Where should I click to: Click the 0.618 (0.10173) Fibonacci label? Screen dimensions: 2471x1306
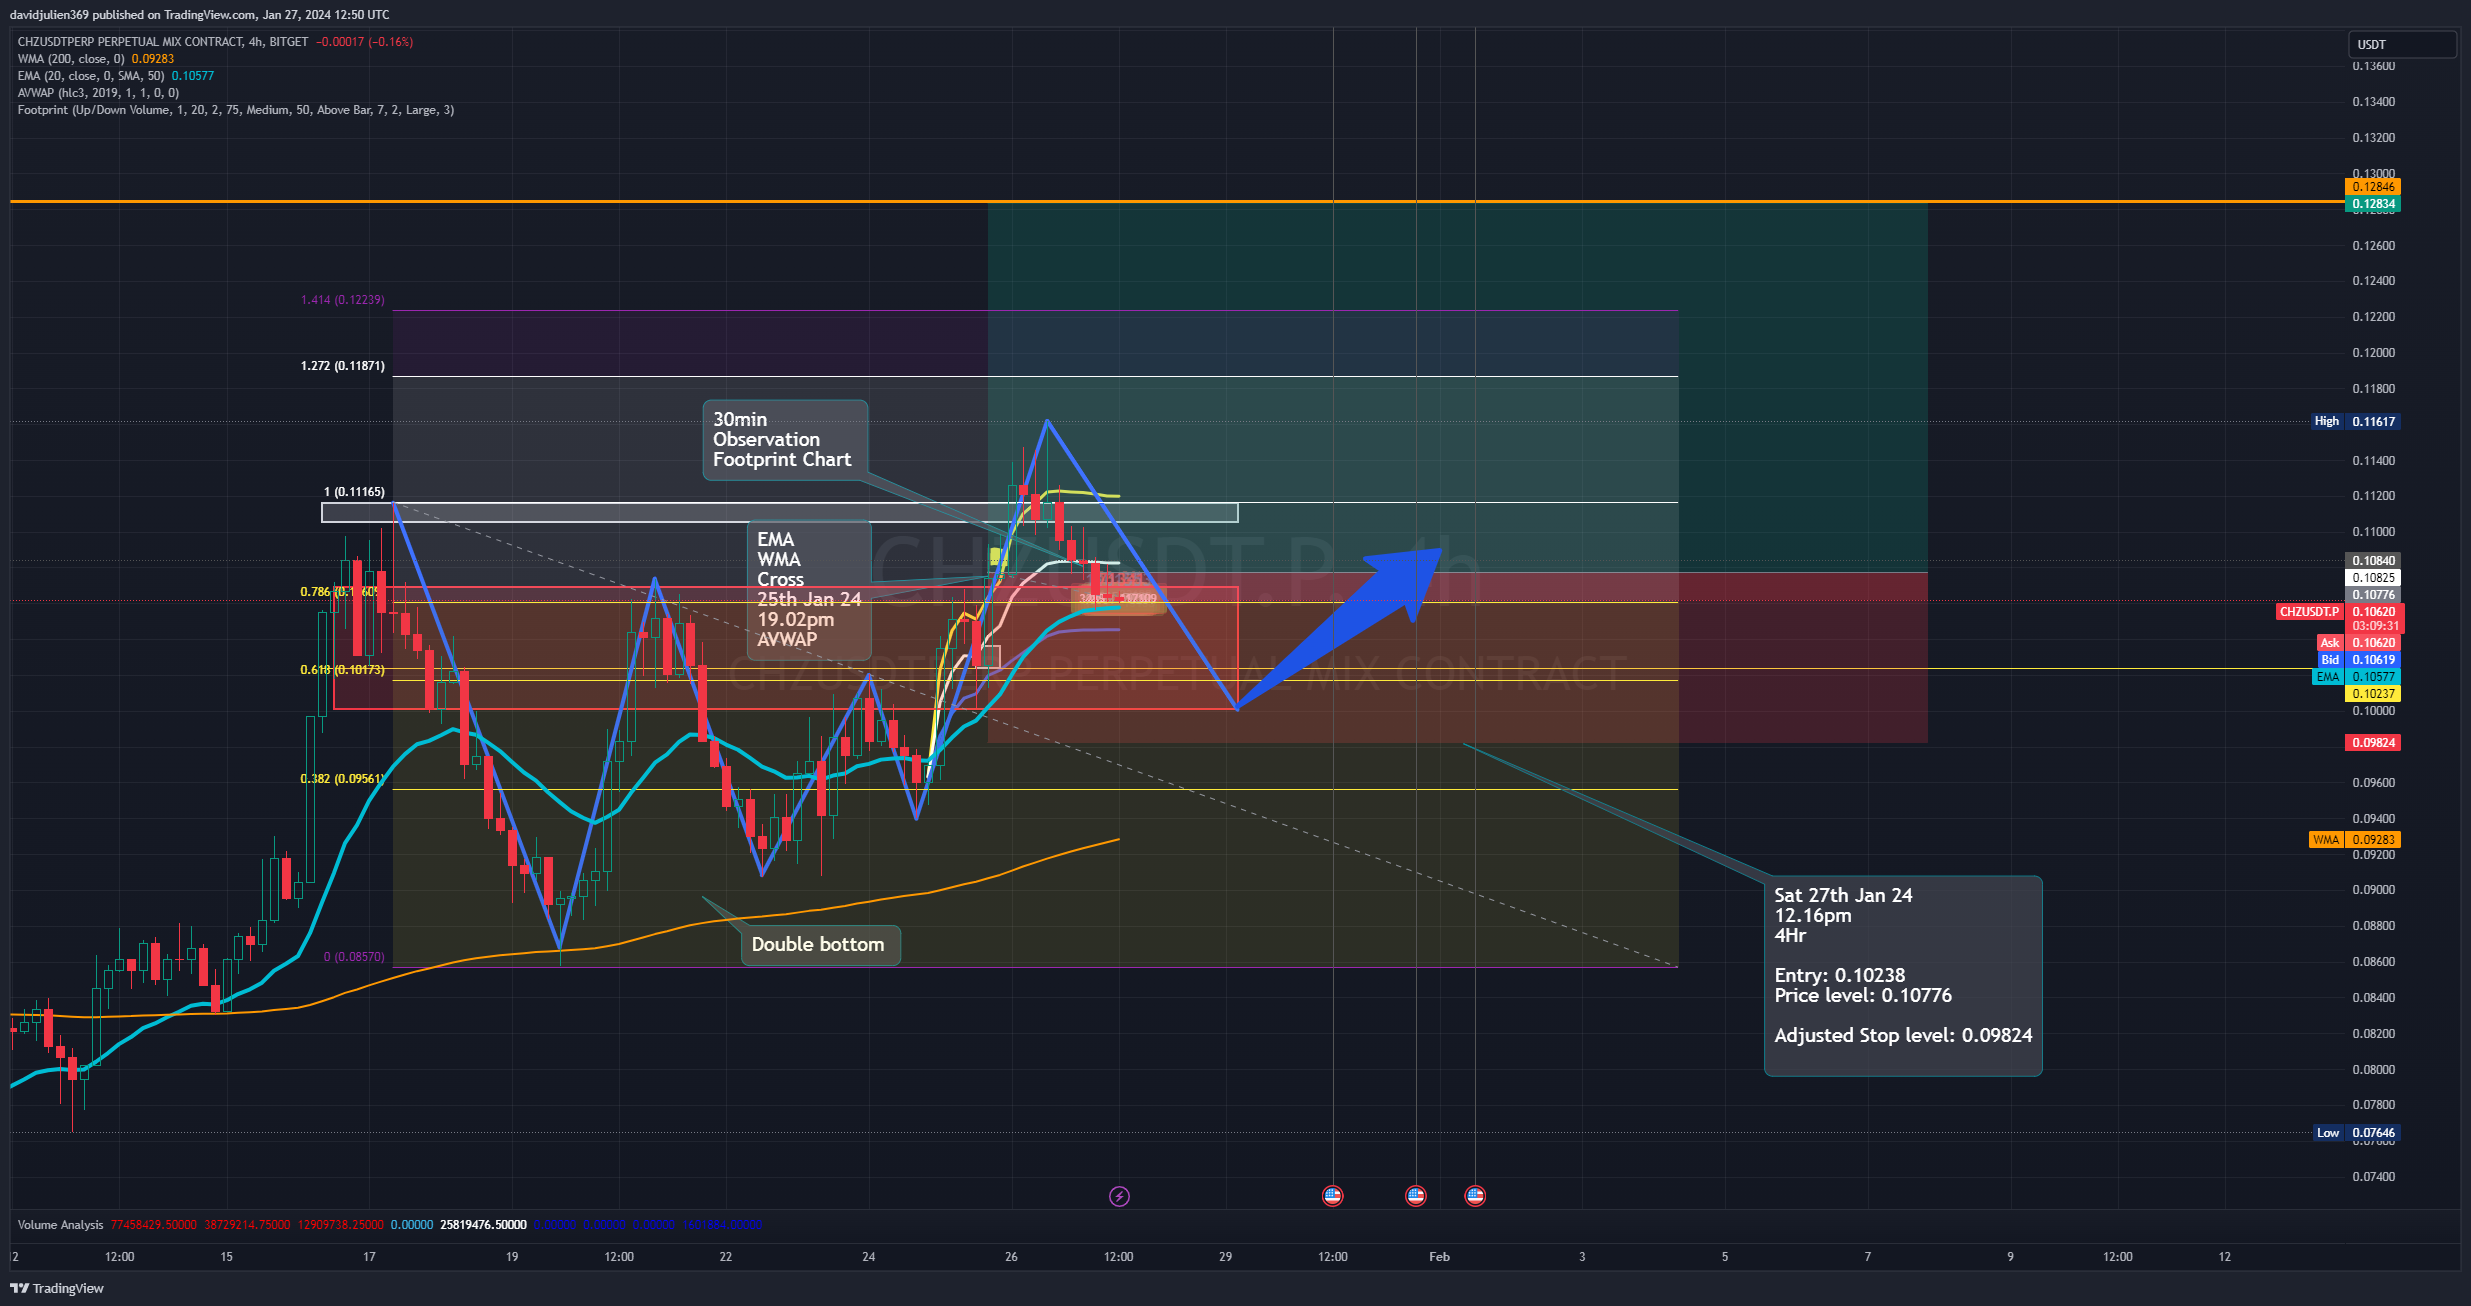point(343,670)
